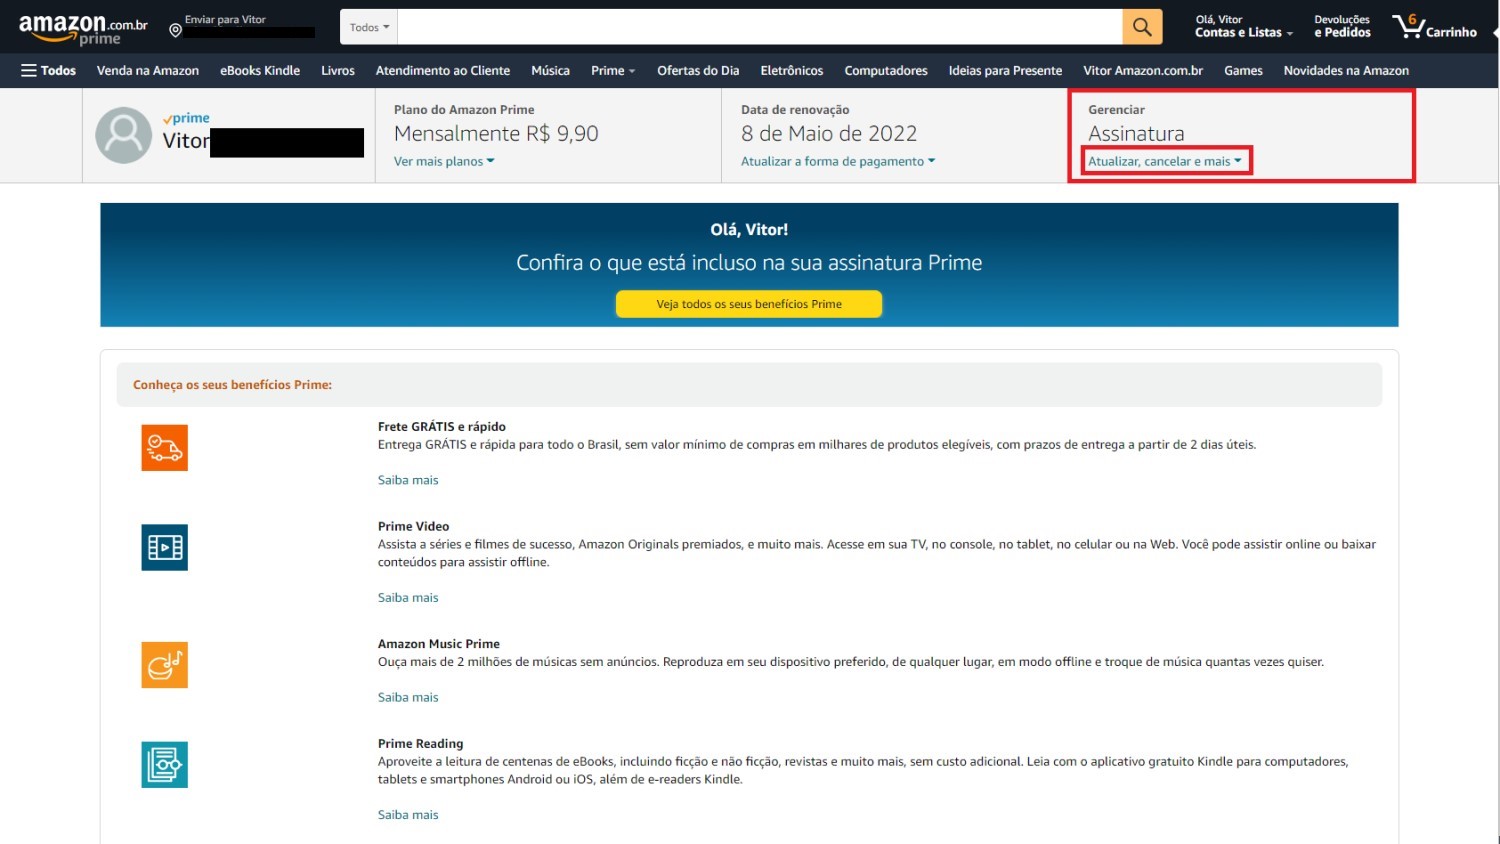Expand Contas e Listas menu
This screenshot has width=1500, height=844.
1244,26
